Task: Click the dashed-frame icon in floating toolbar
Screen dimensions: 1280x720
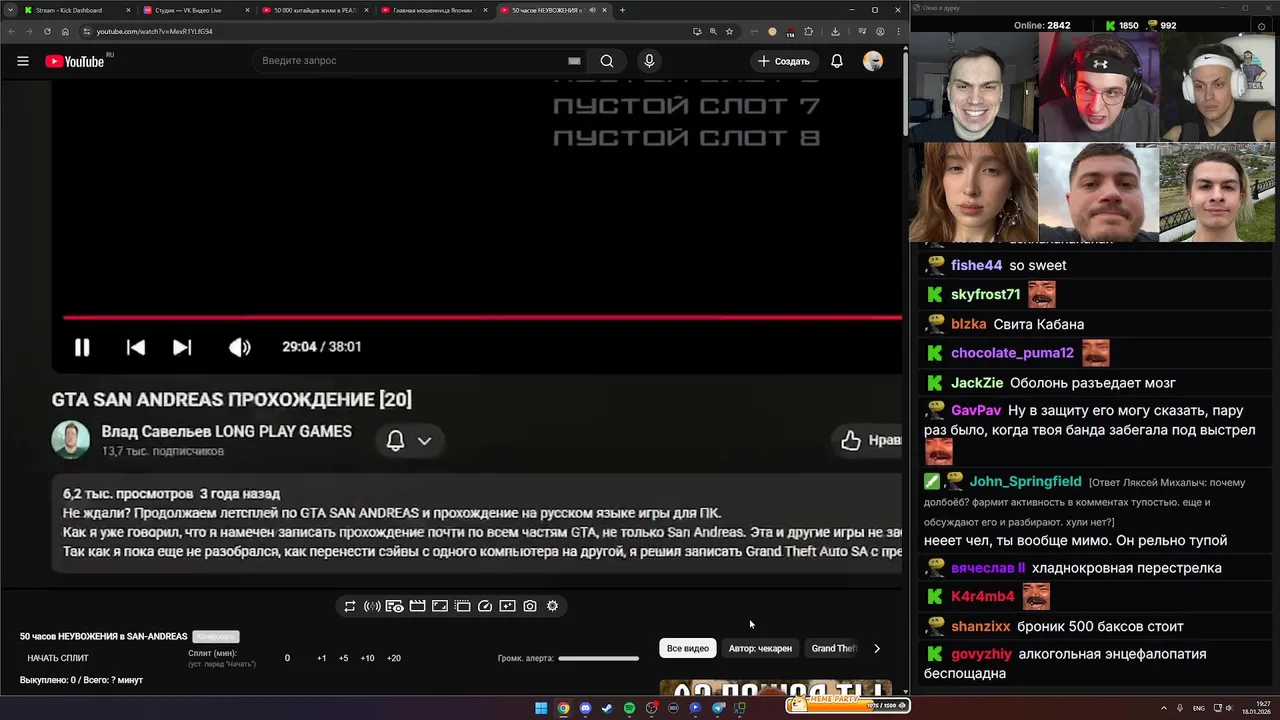Action: click(x=462, y=606)
